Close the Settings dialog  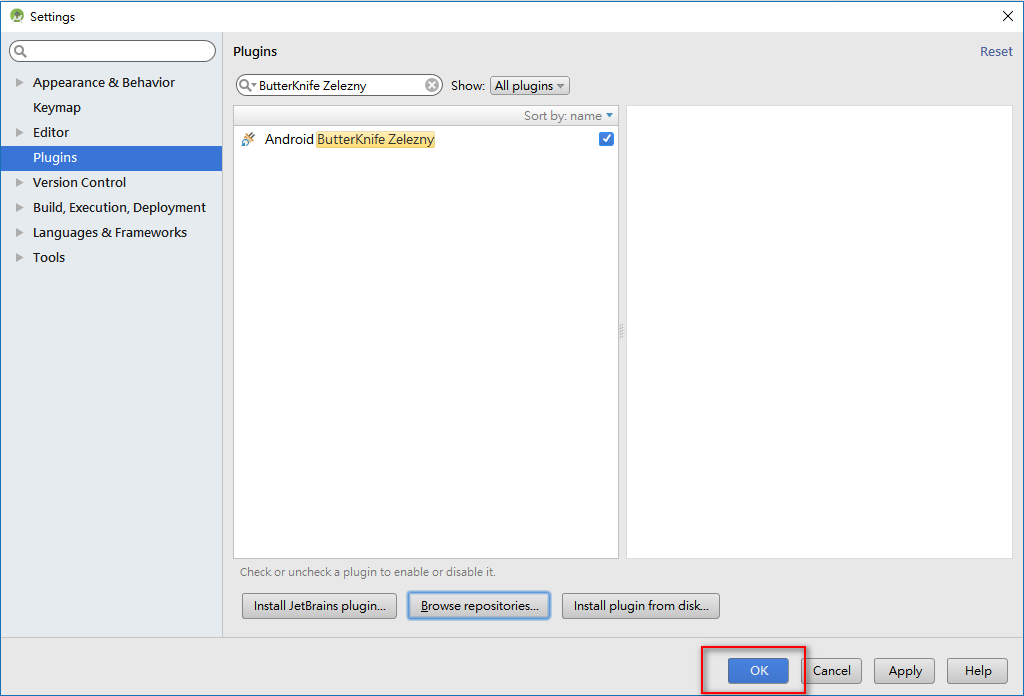coord(1008,16)
